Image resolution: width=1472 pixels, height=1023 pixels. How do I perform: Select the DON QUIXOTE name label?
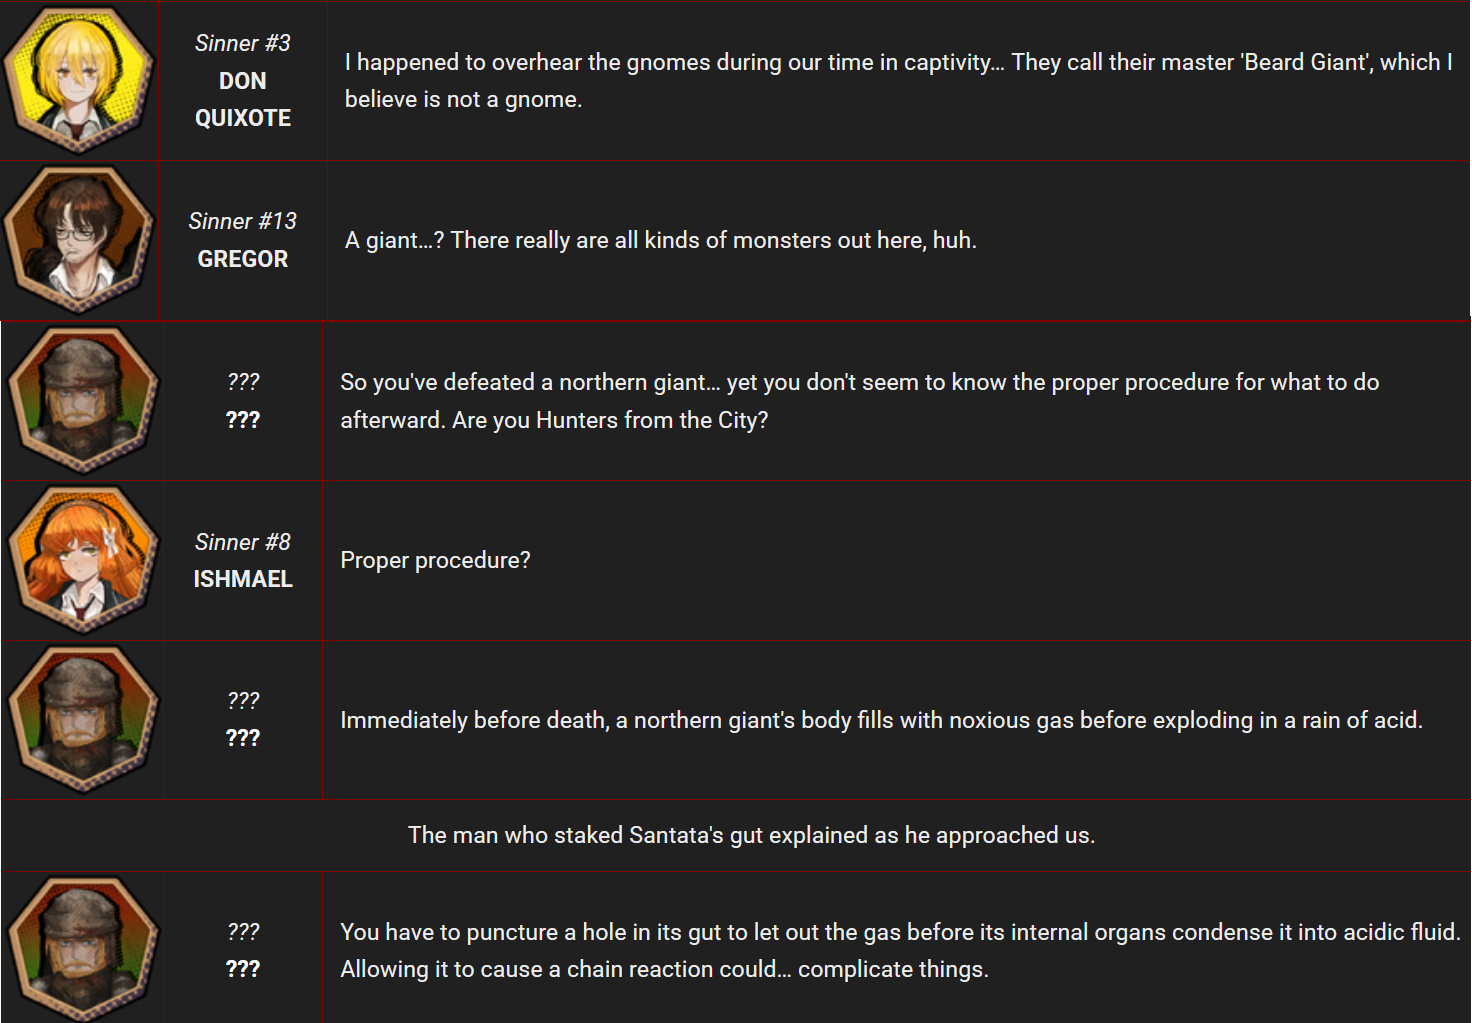click(243, 99)
